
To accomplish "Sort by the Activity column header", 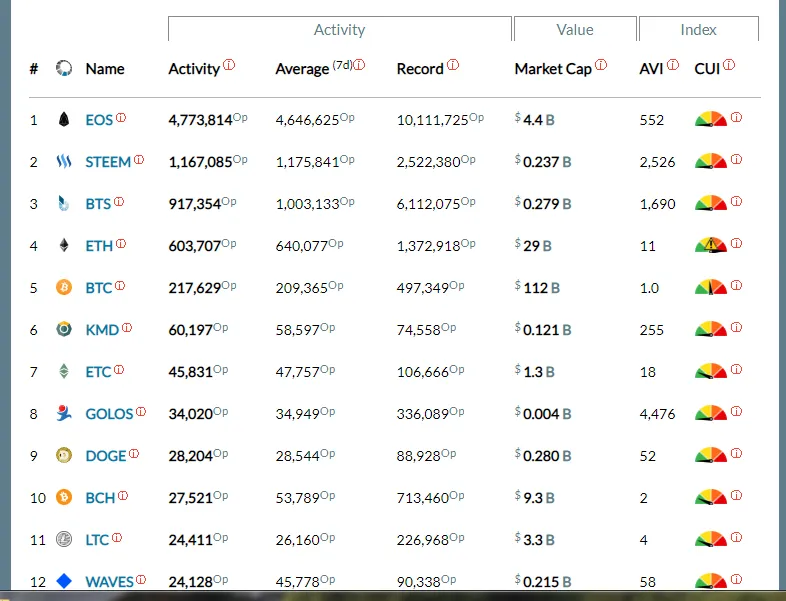I will (x=194, y=69).
